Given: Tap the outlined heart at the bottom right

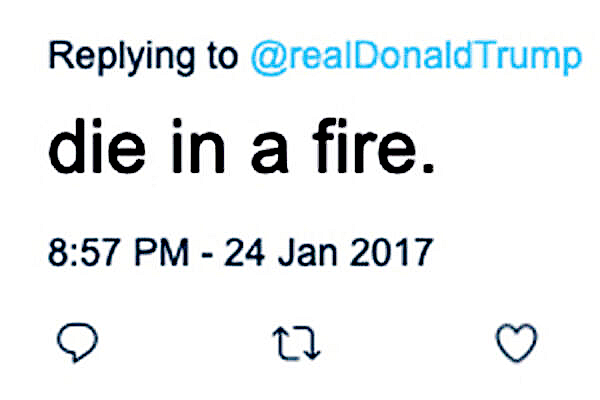Looking at the screenshot, I should pos(517,346).
